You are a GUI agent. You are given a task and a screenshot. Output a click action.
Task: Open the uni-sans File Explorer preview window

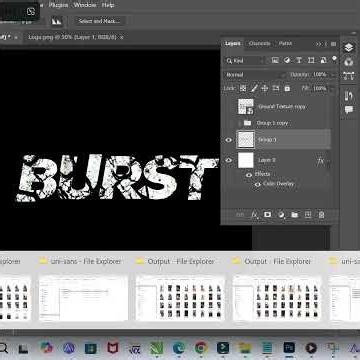[x=83, y=297]
